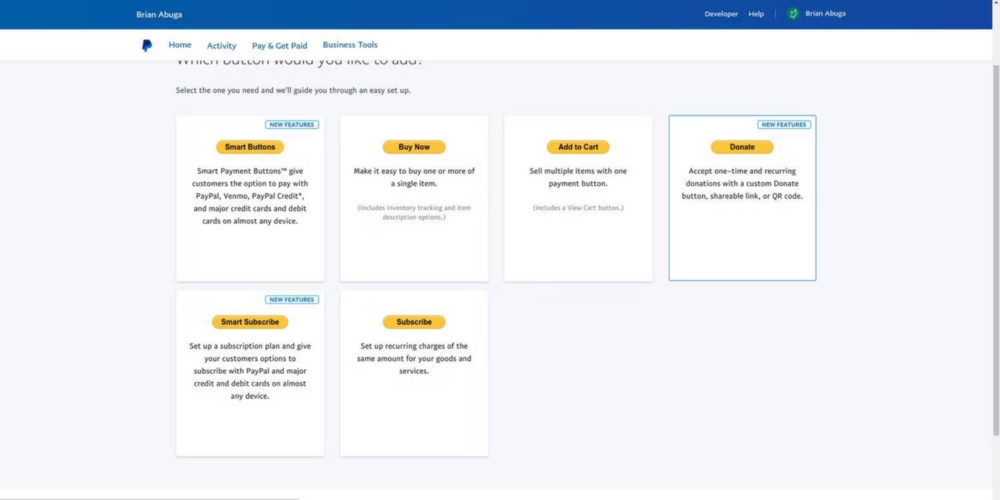The height and width of the screenshot is (500, 1000).
Task: Open the Home menu item
Action: click(x=180, y=45)
